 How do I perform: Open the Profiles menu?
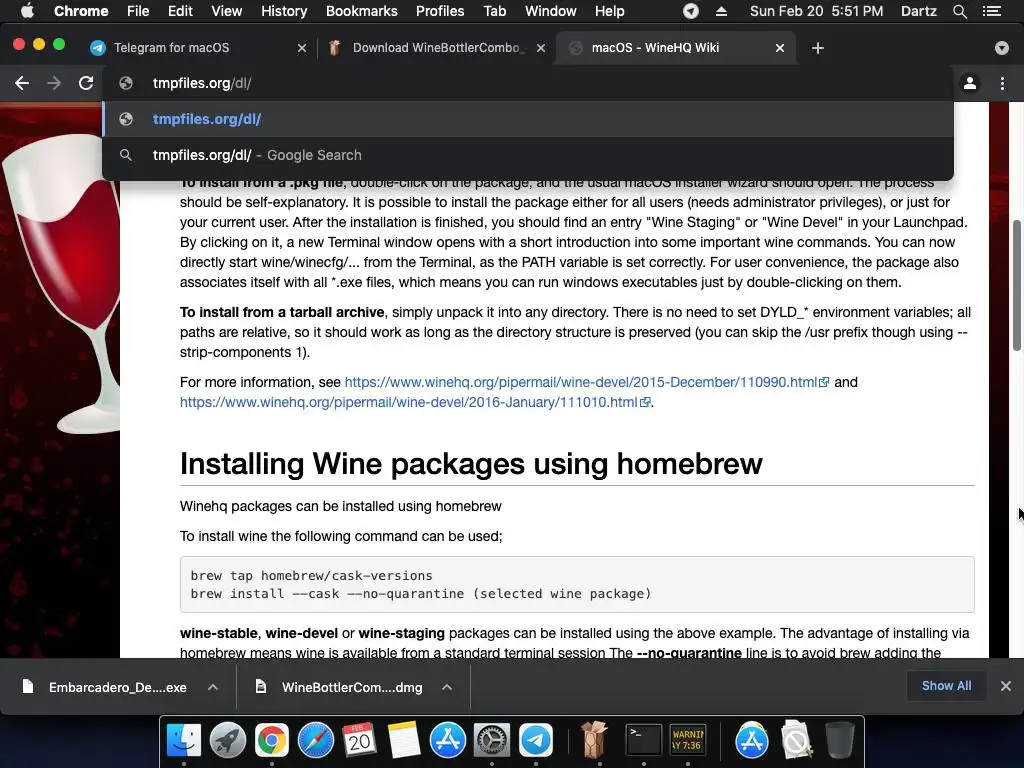440,11
